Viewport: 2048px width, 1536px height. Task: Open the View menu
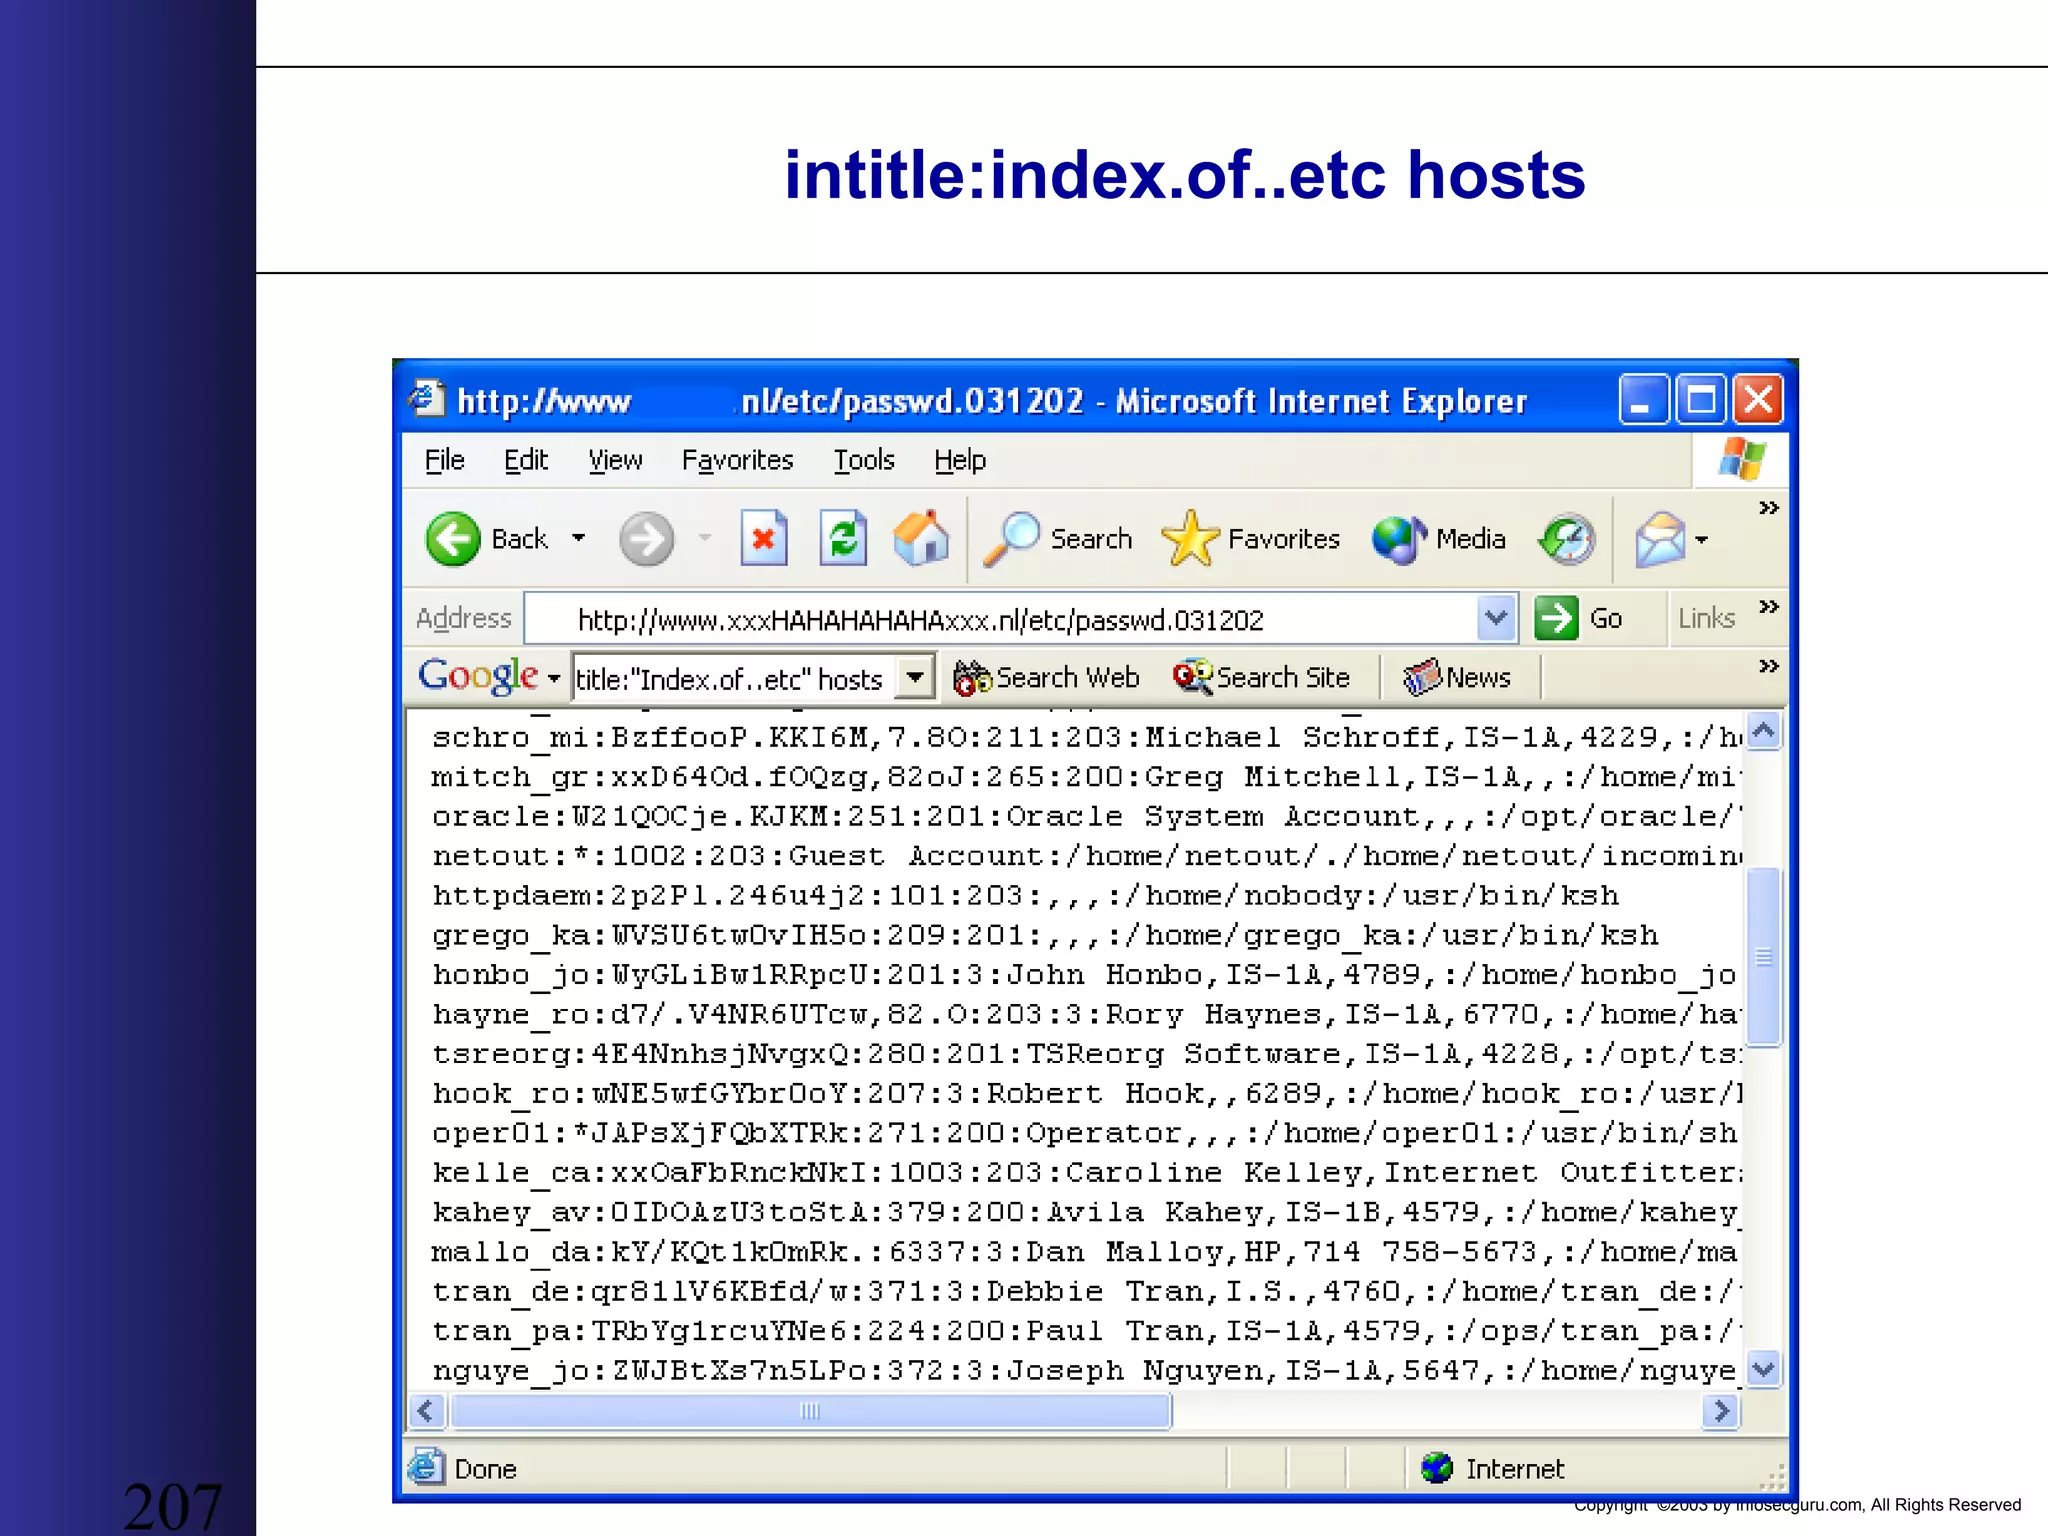(615, 460)
